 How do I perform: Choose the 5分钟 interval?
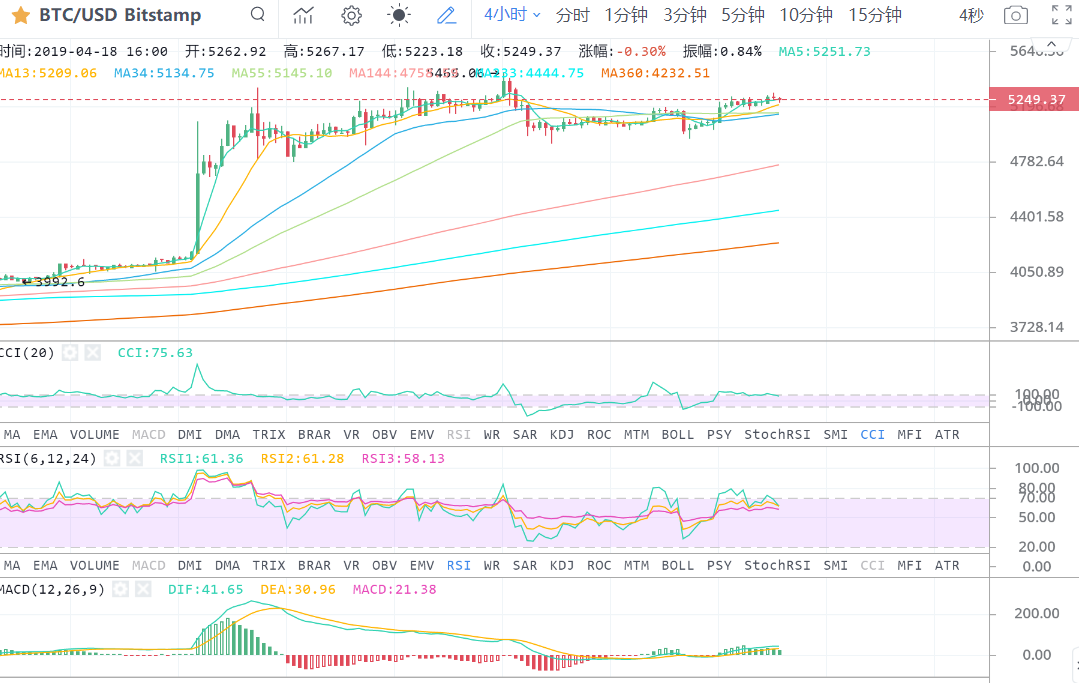point(742,15)
